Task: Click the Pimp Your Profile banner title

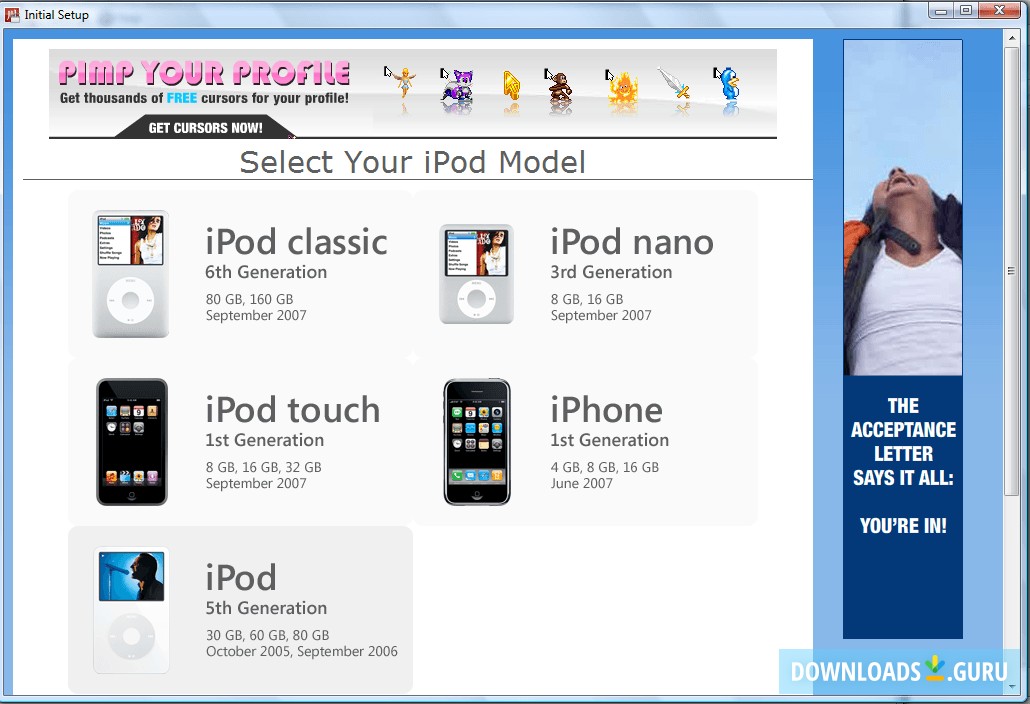Action: coord(204,73)
